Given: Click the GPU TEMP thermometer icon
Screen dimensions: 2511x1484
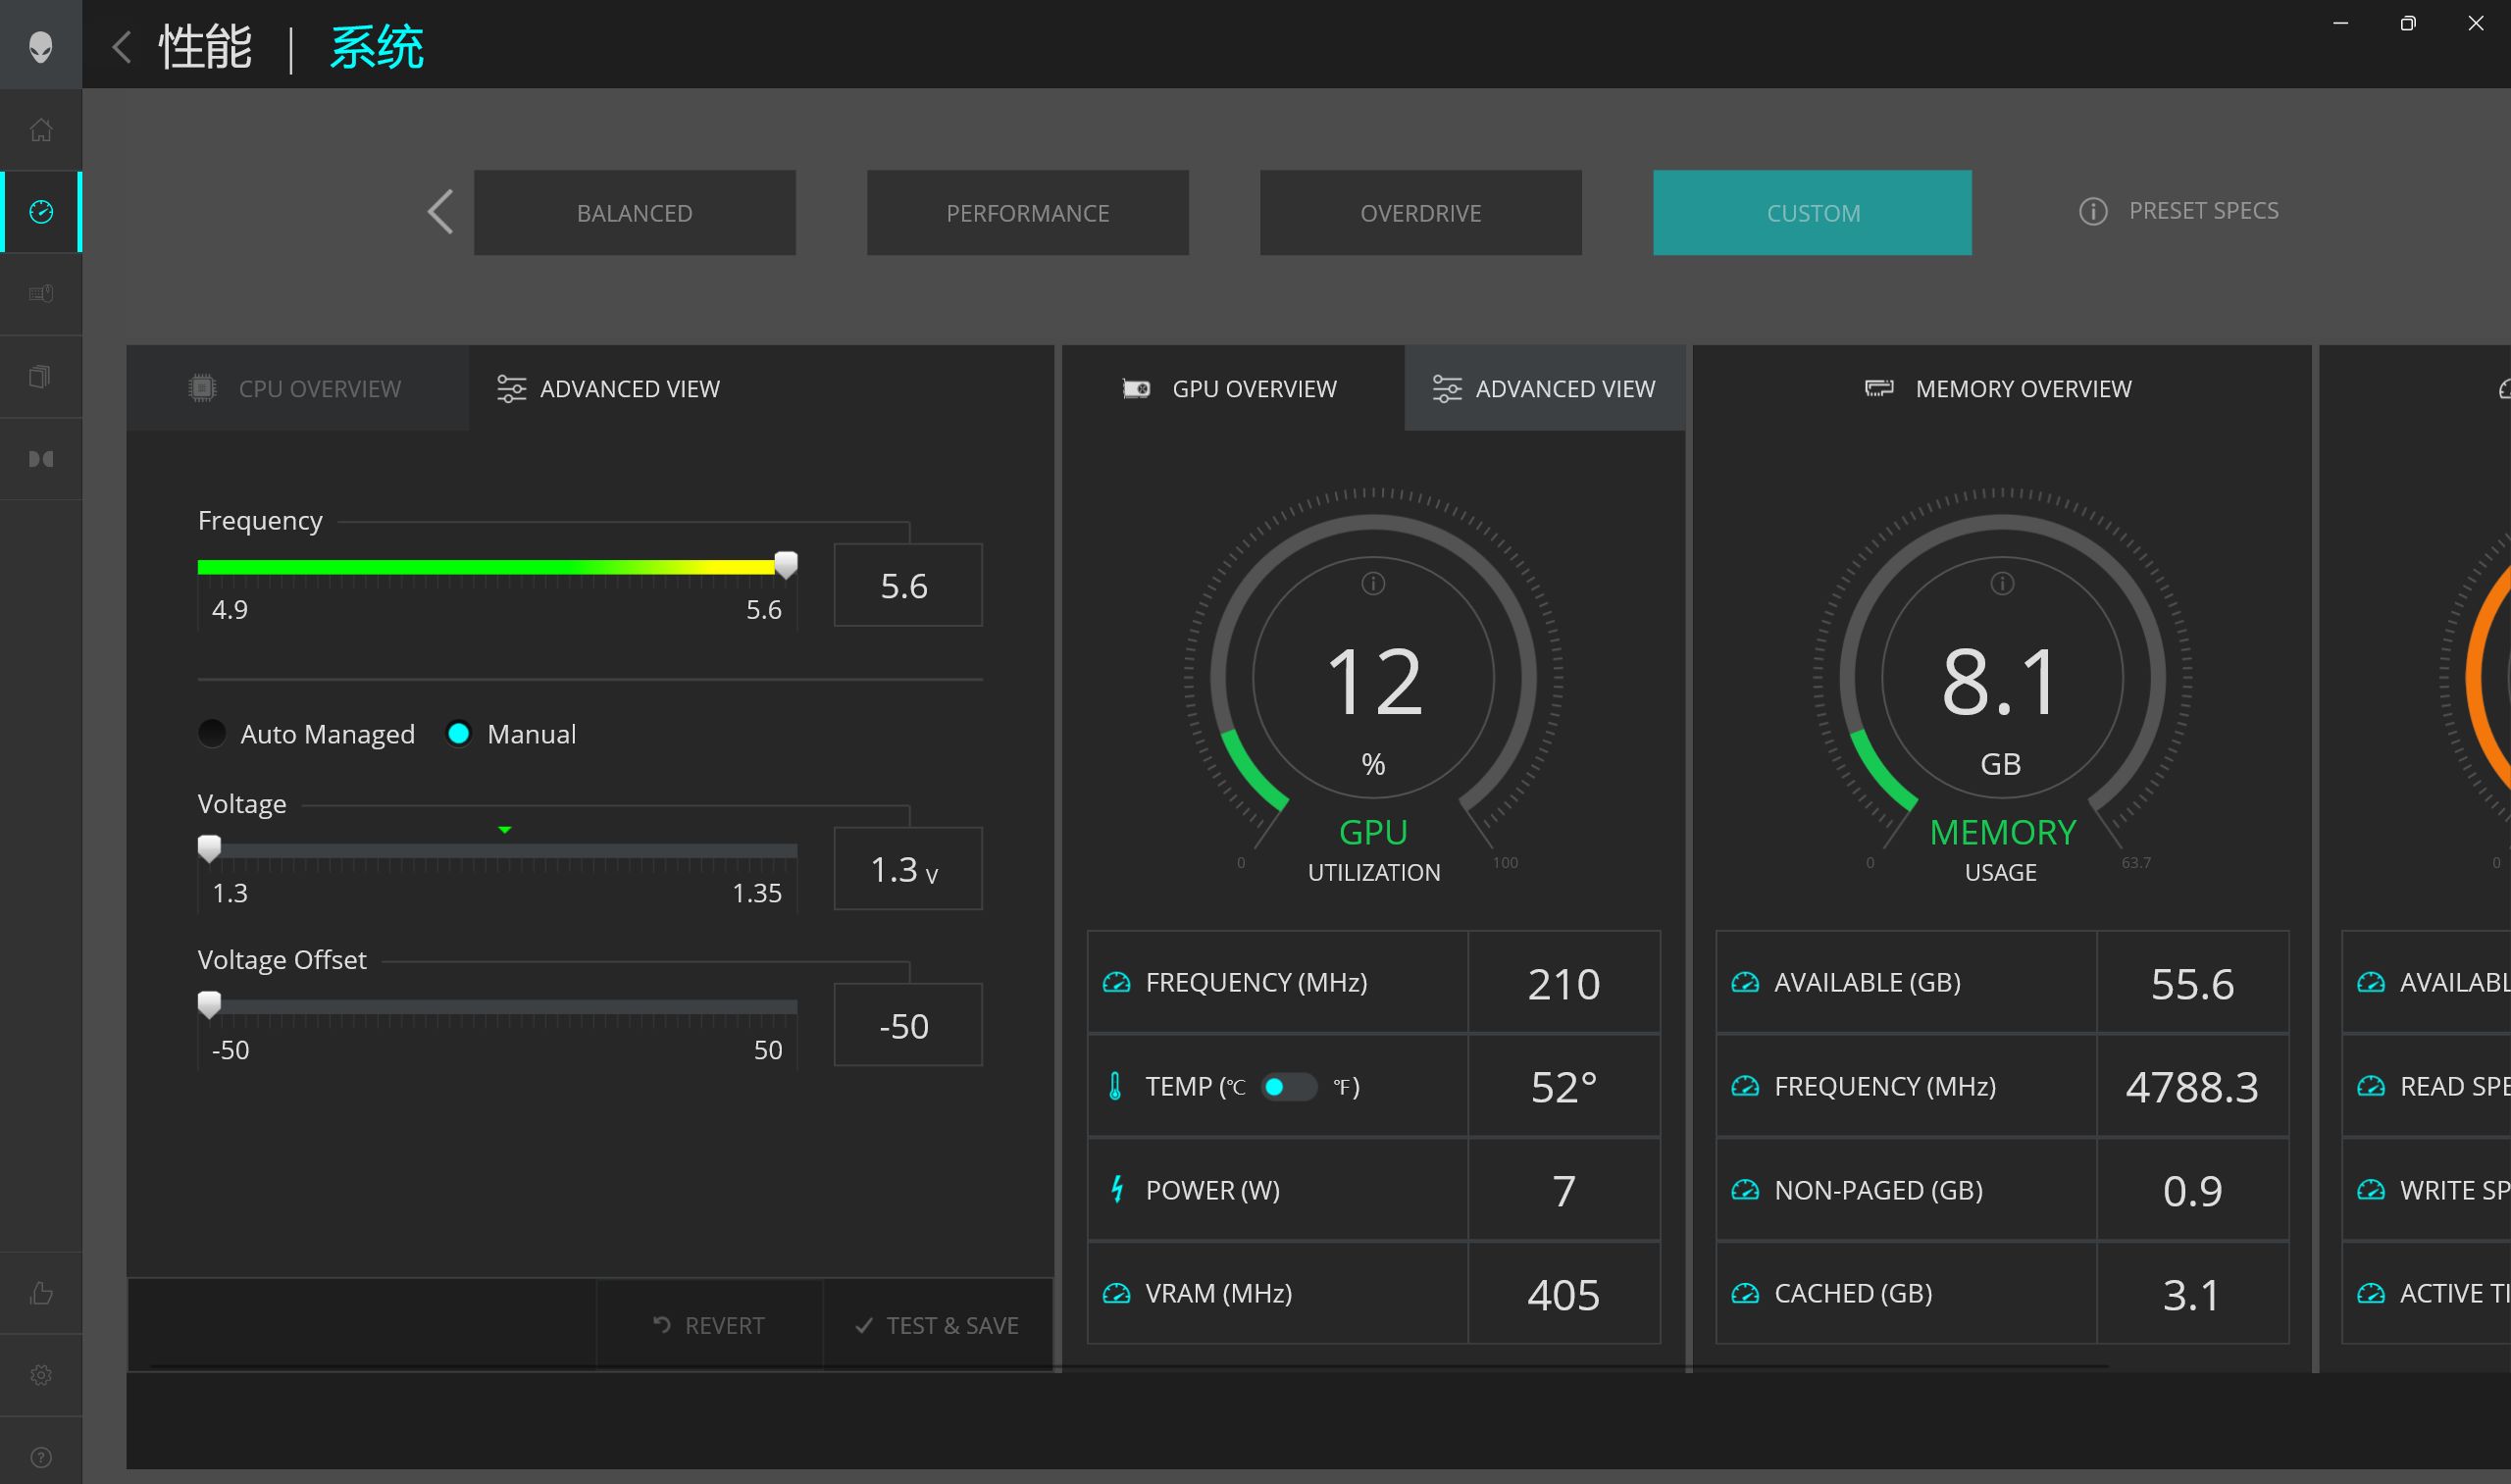Looking at the screenshot, I should click(x=1115, y=1086).
